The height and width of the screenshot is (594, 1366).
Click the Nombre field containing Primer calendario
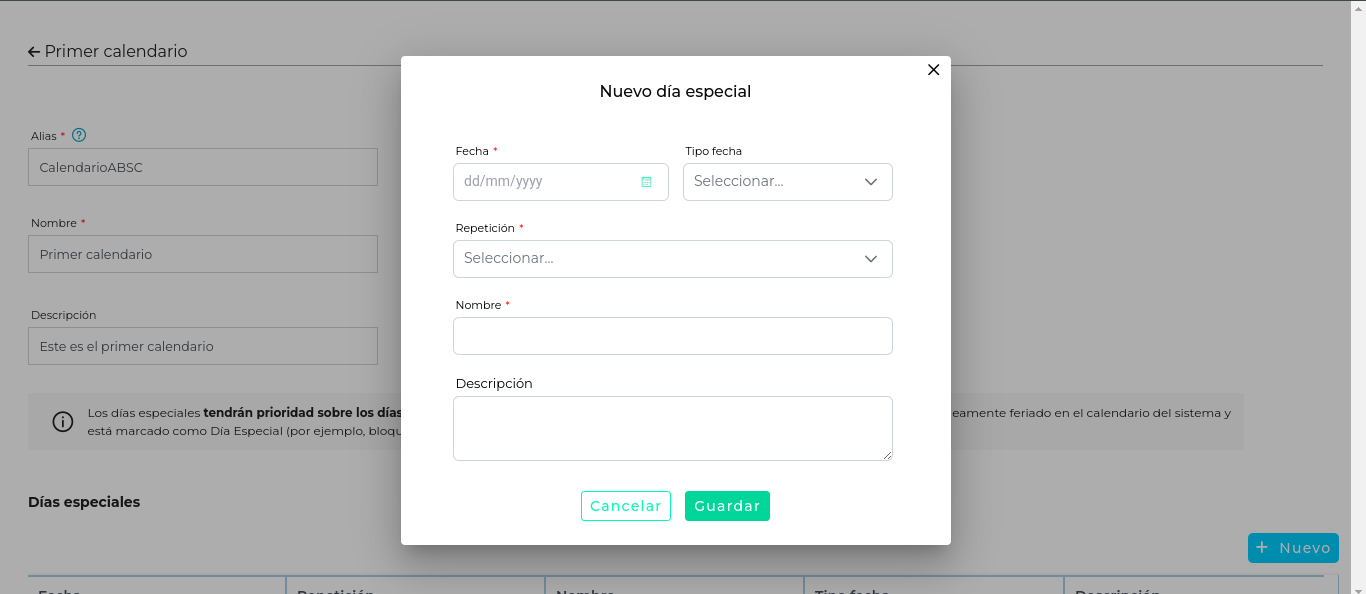click(203, 254)
